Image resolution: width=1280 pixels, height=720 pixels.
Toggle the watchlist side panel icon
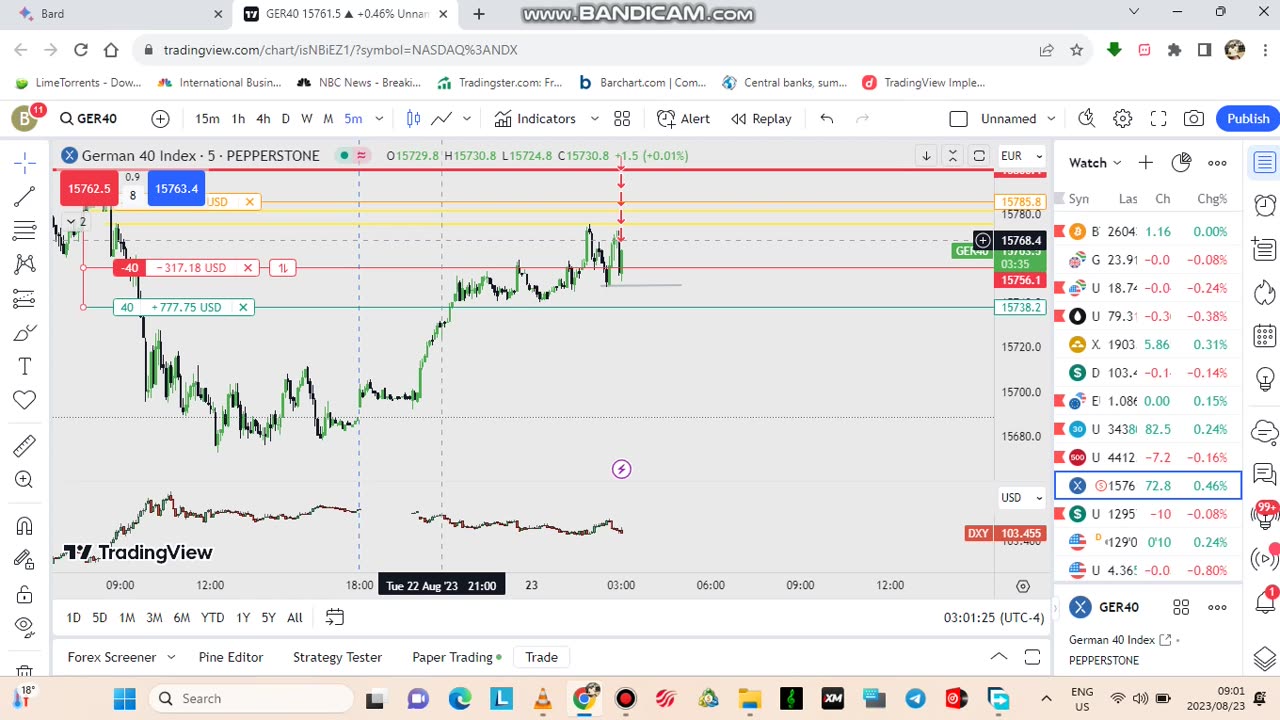point(1265,162)
